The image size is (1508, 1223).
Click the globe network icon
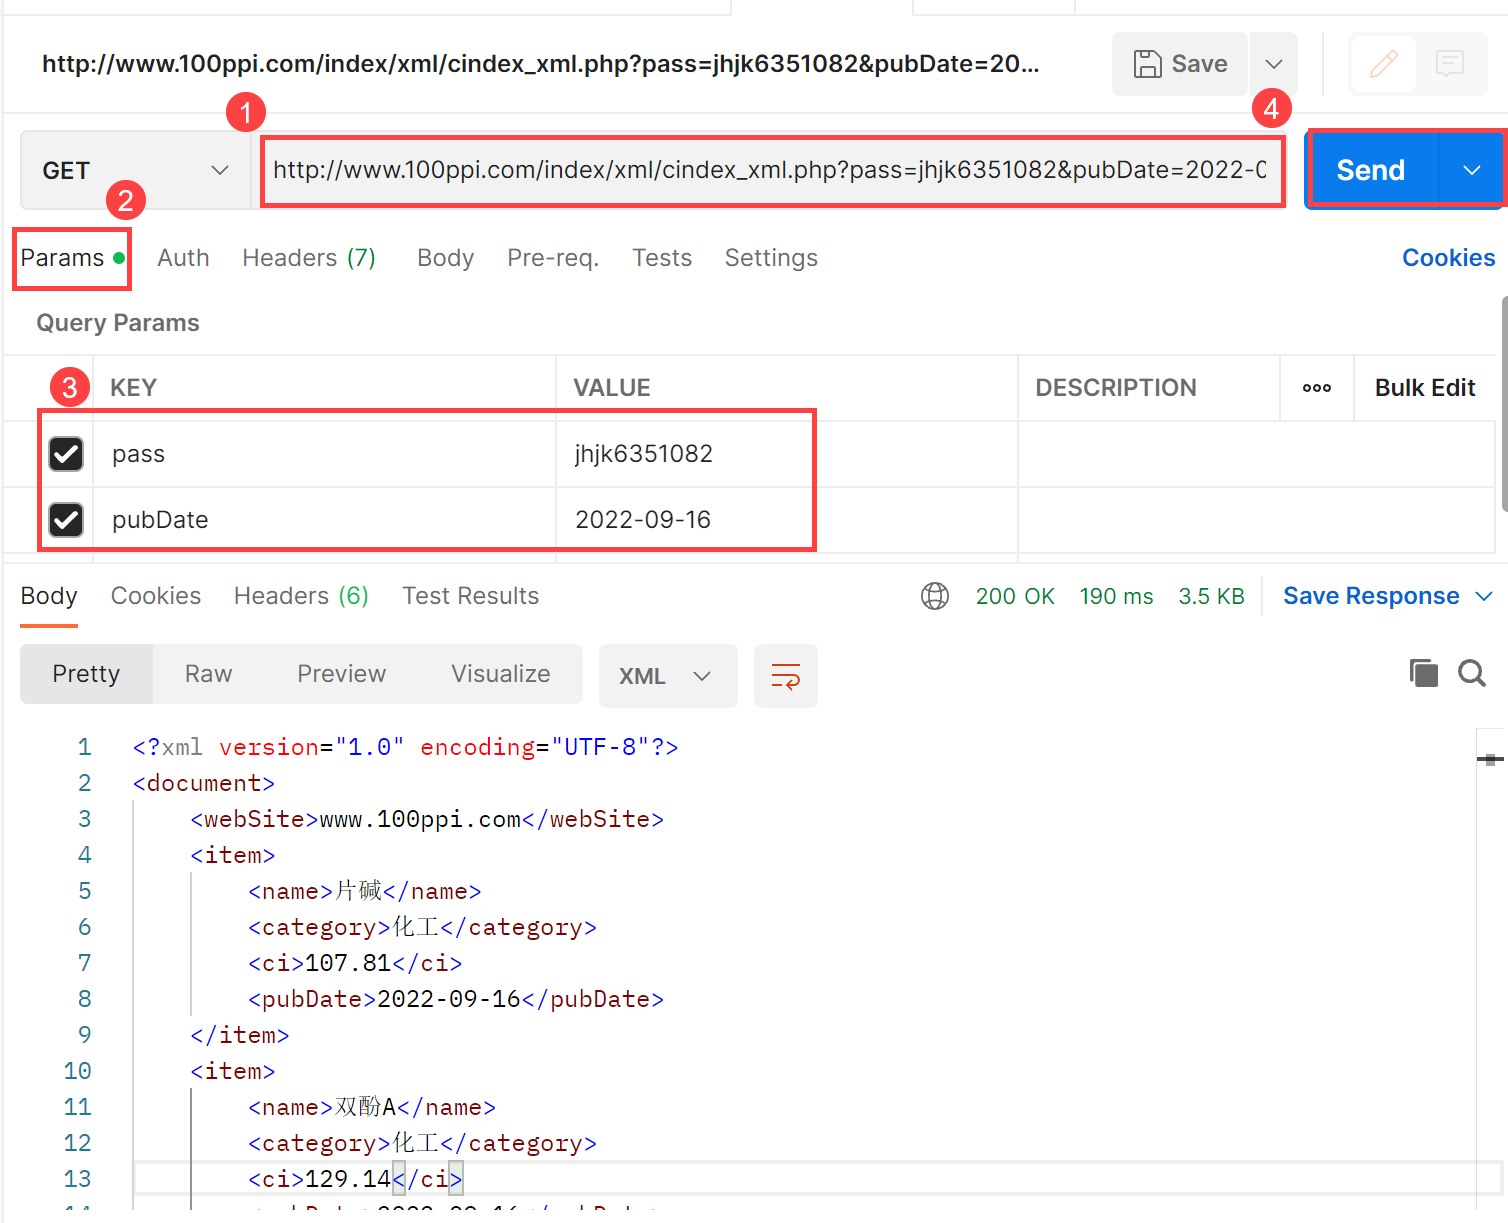click(934, 596)
